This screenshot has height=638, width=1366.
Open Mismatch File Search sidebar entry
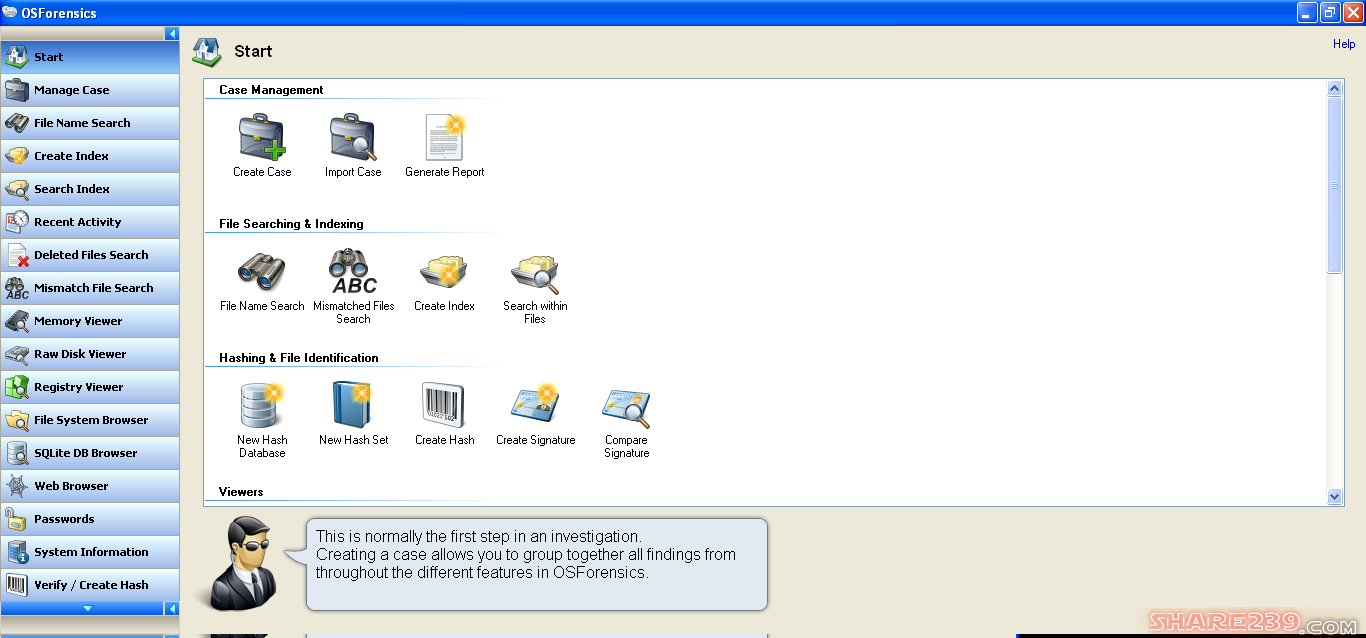click(x=90, y=288)
